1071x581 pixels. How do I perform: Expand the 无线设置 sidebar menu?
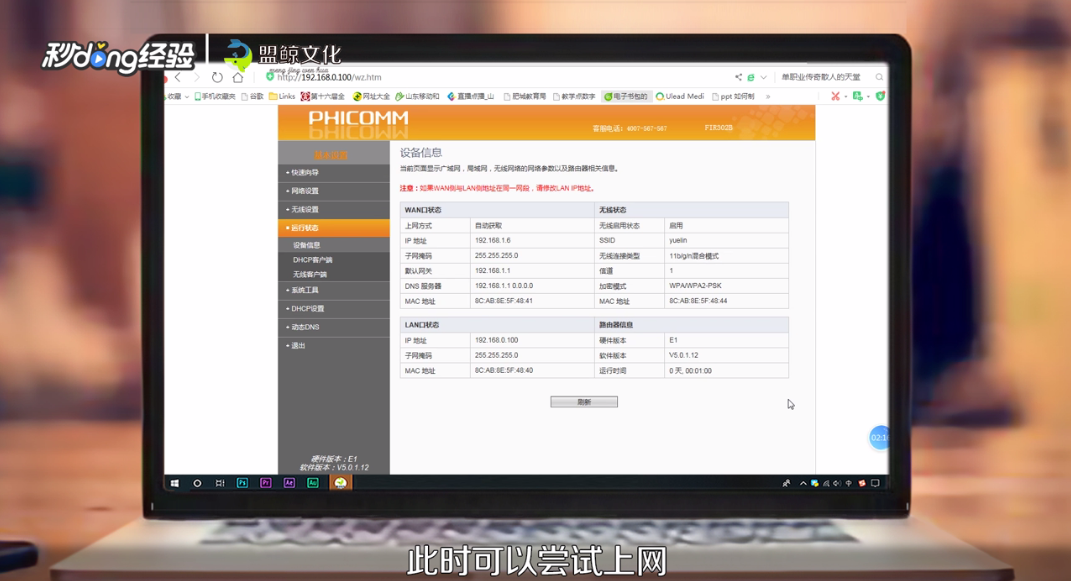[333, 210]
